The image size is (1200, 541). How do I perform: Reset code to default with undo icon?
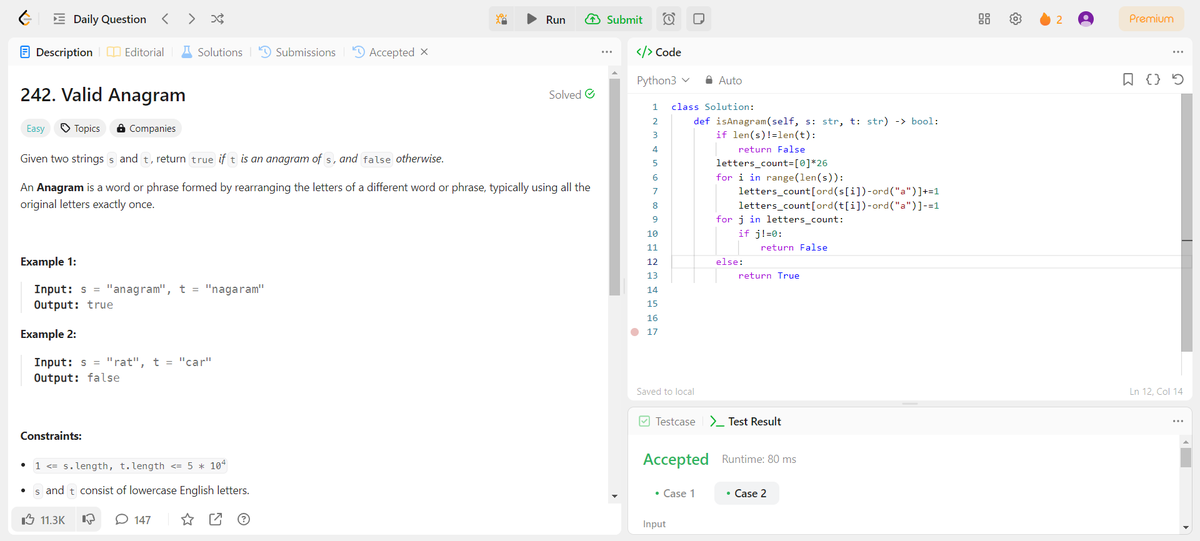click(1177, 80)
